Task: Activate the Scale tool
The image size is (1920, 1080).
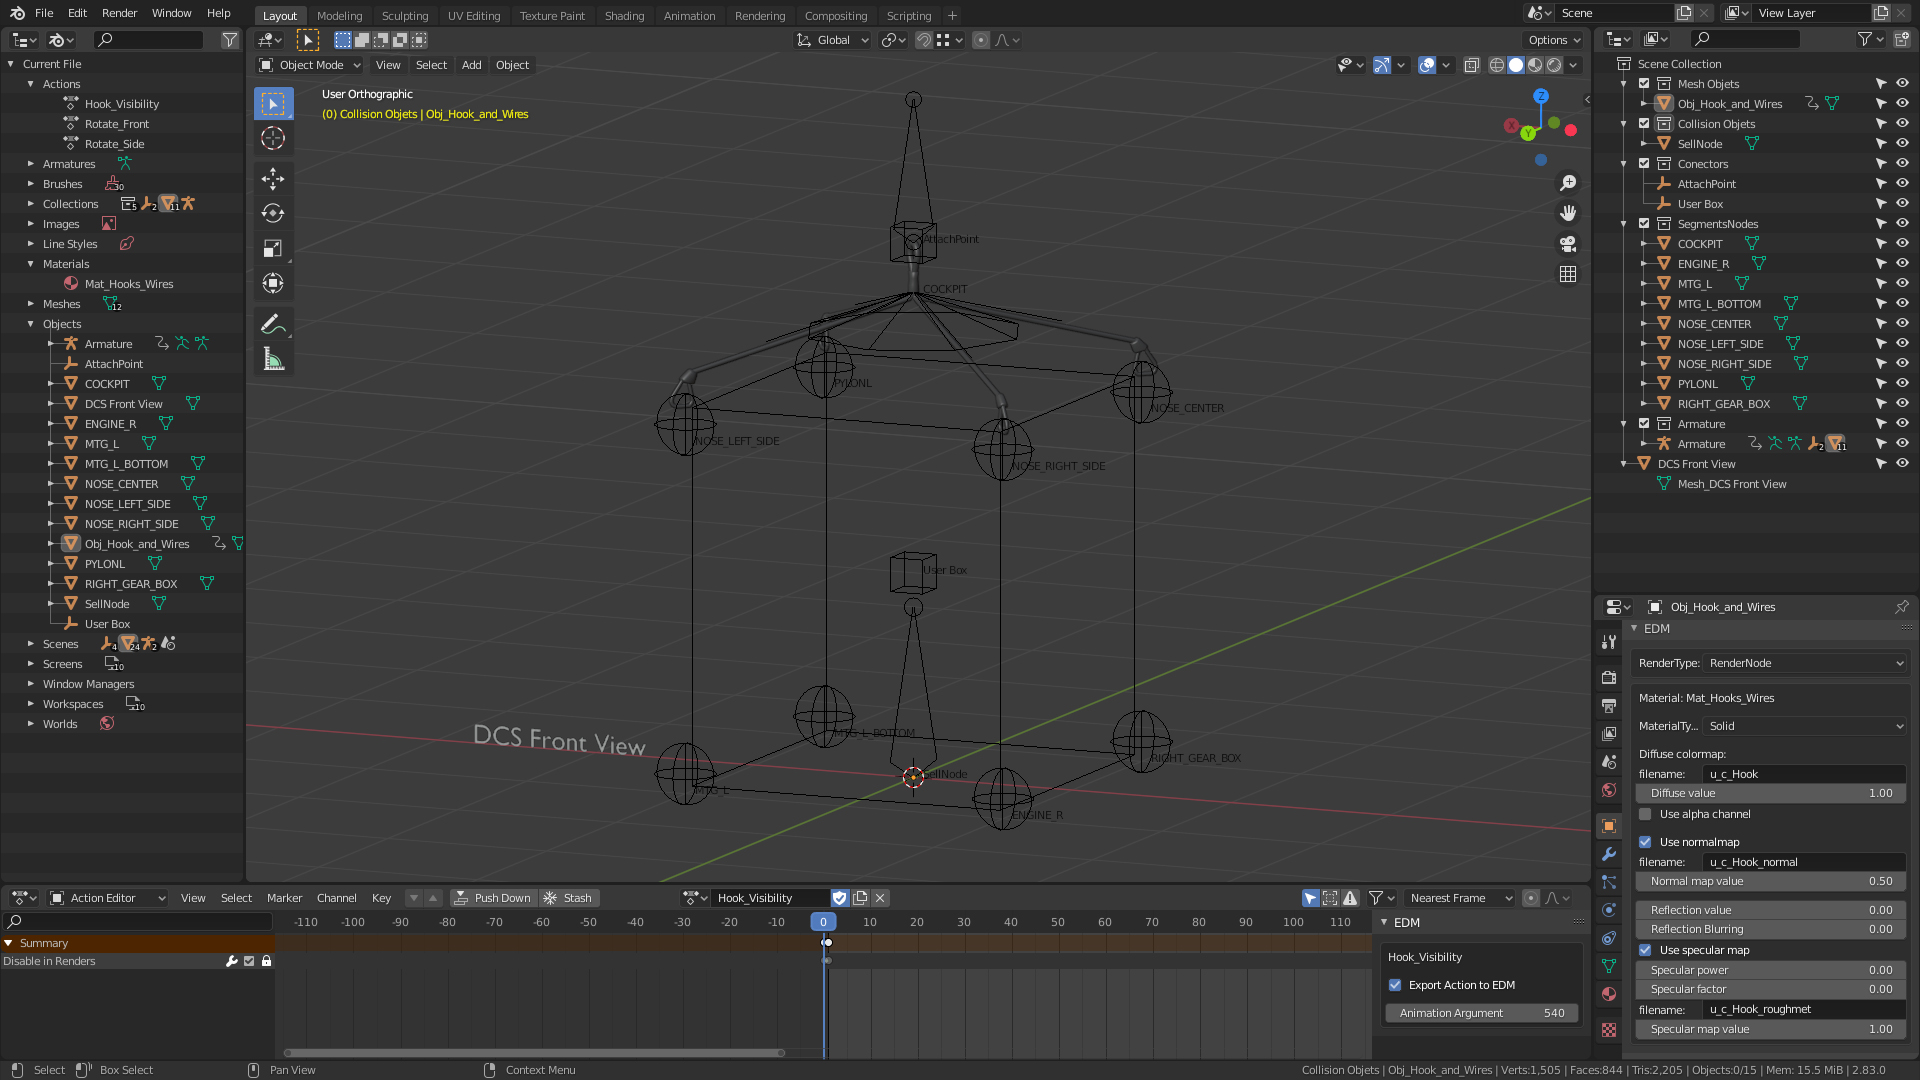Action: coord(273,248)
